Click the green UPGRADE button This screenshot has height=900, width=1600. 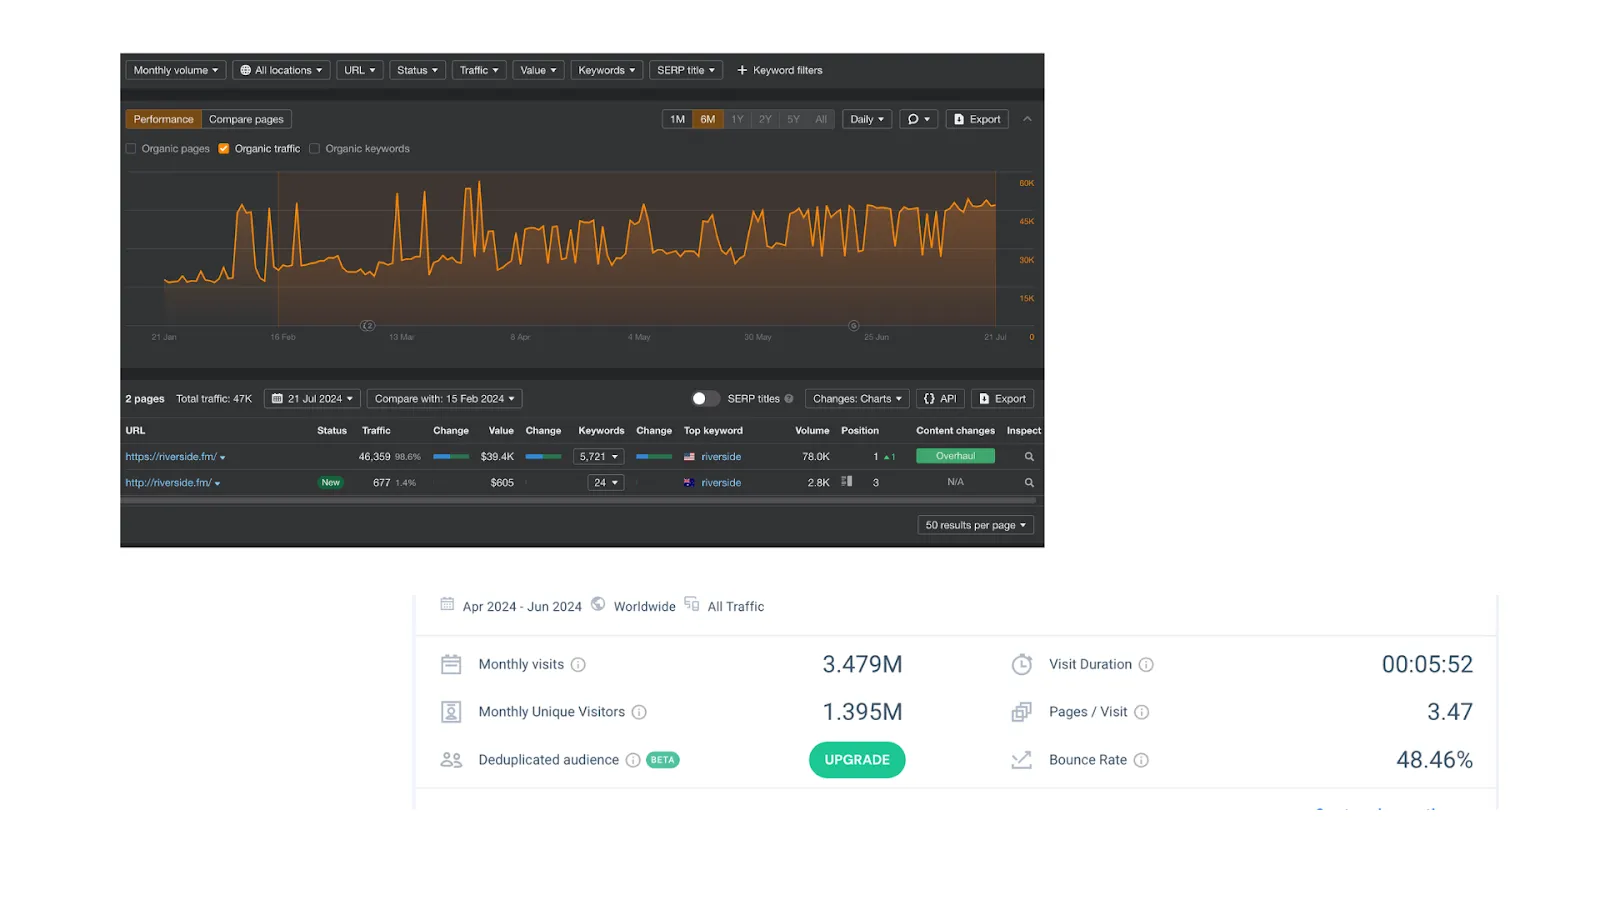[x=857, y=760]
